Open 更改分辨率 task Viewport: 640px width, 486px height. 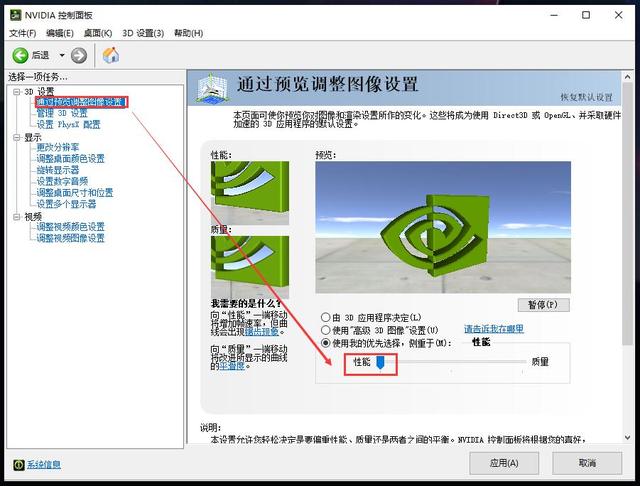click(58, 147)
